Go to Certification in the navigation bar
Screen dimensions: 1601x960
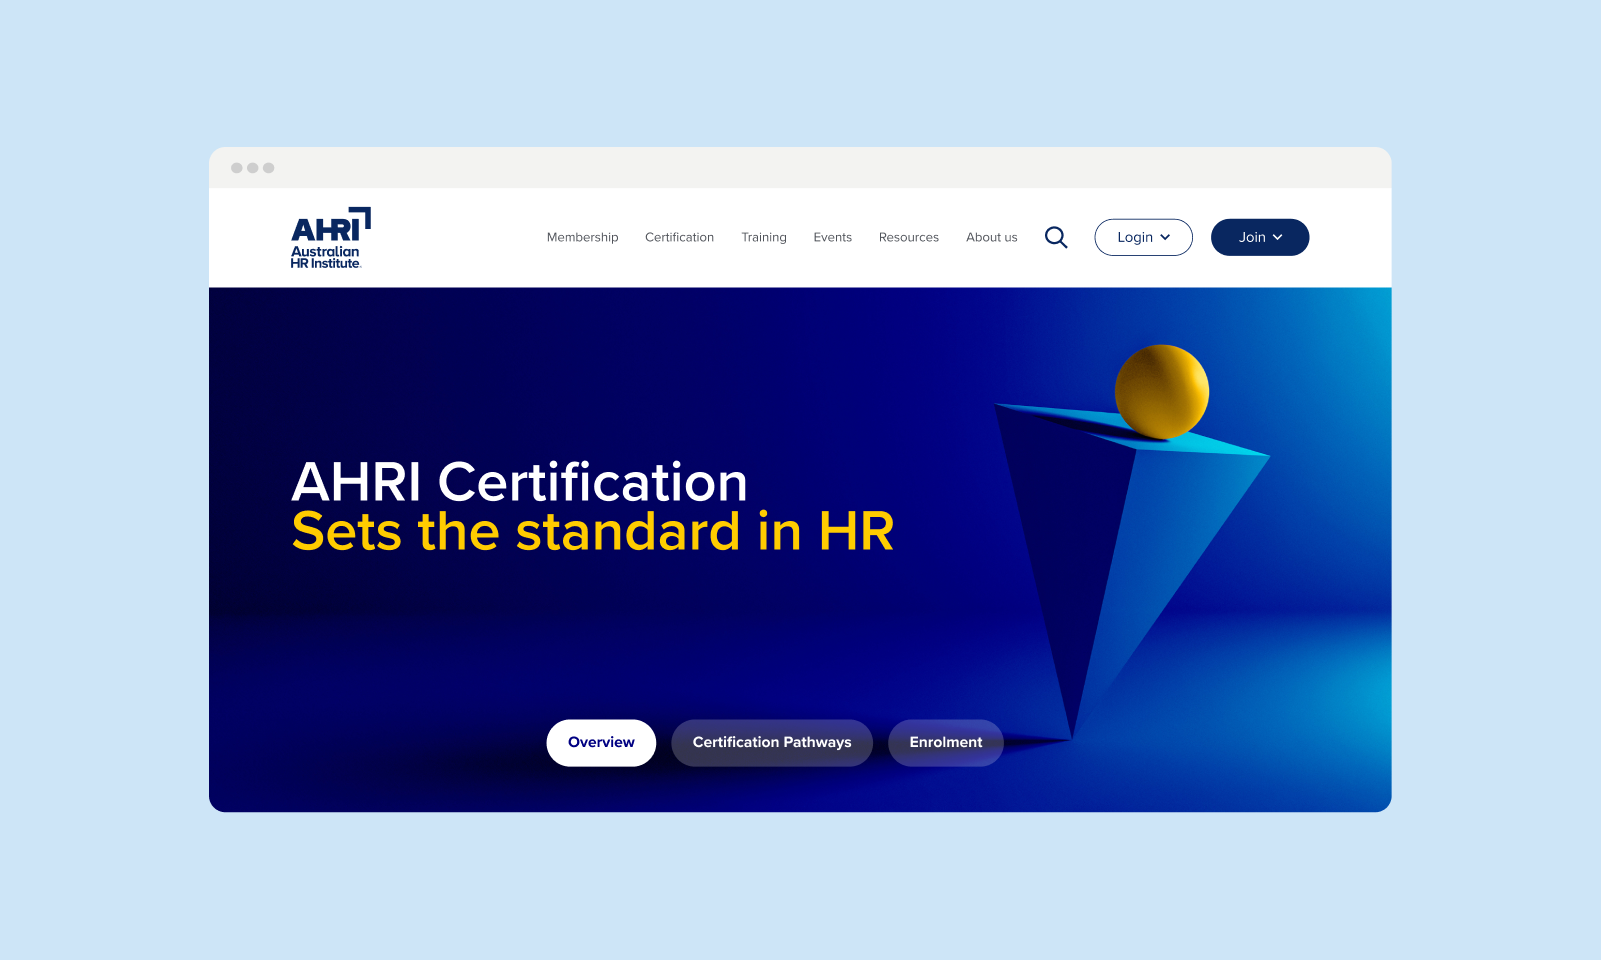pos(679,237)
